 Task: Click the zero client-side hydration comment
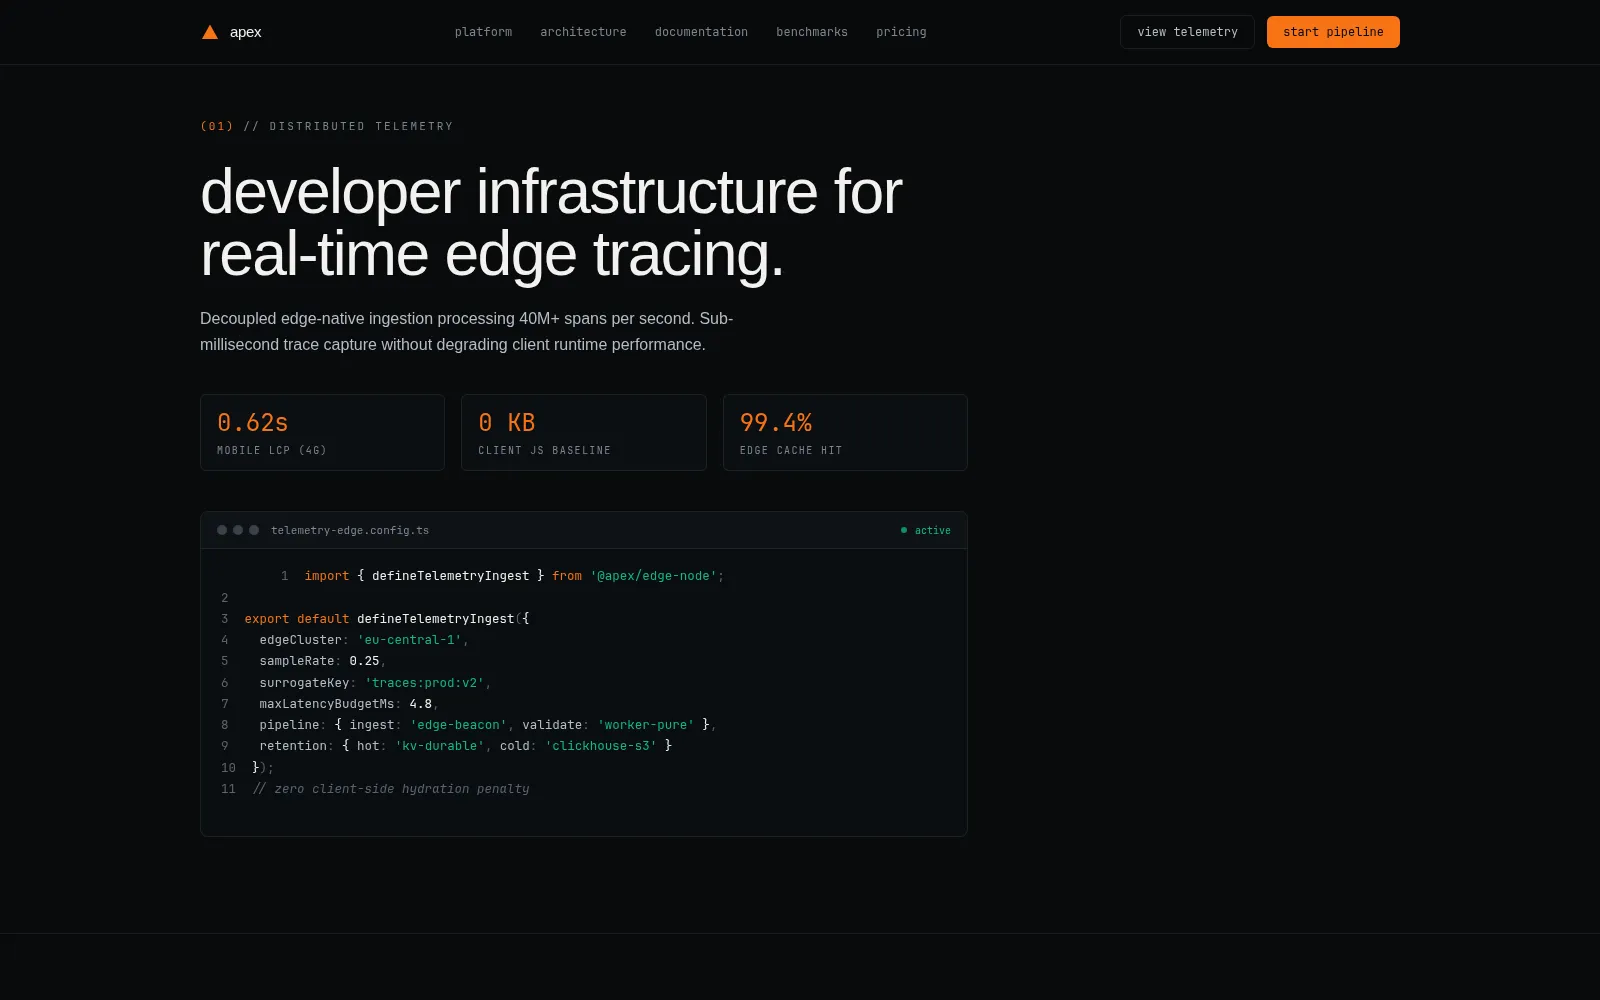pos(391,789)
